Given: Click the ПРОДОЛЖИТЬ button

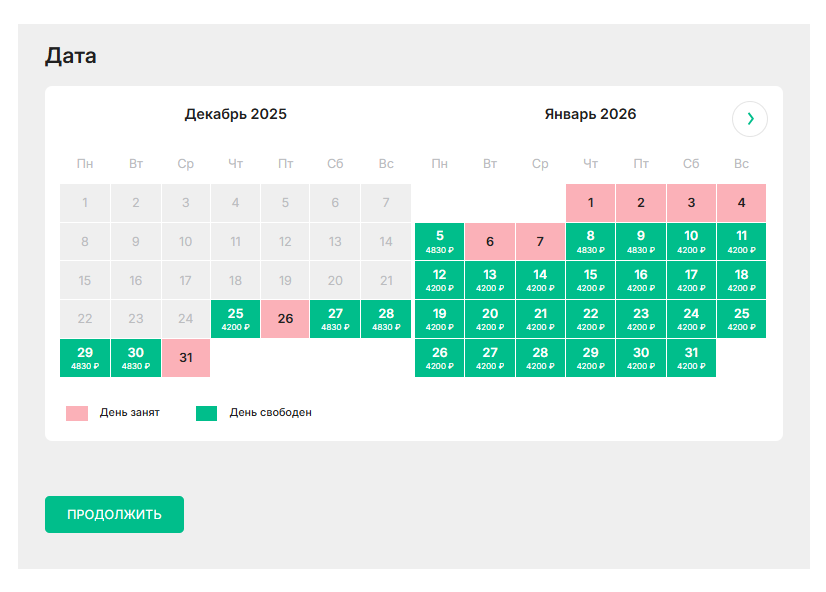Looking at the screenshot, I should pyautogui.click(x=114, y=514).
